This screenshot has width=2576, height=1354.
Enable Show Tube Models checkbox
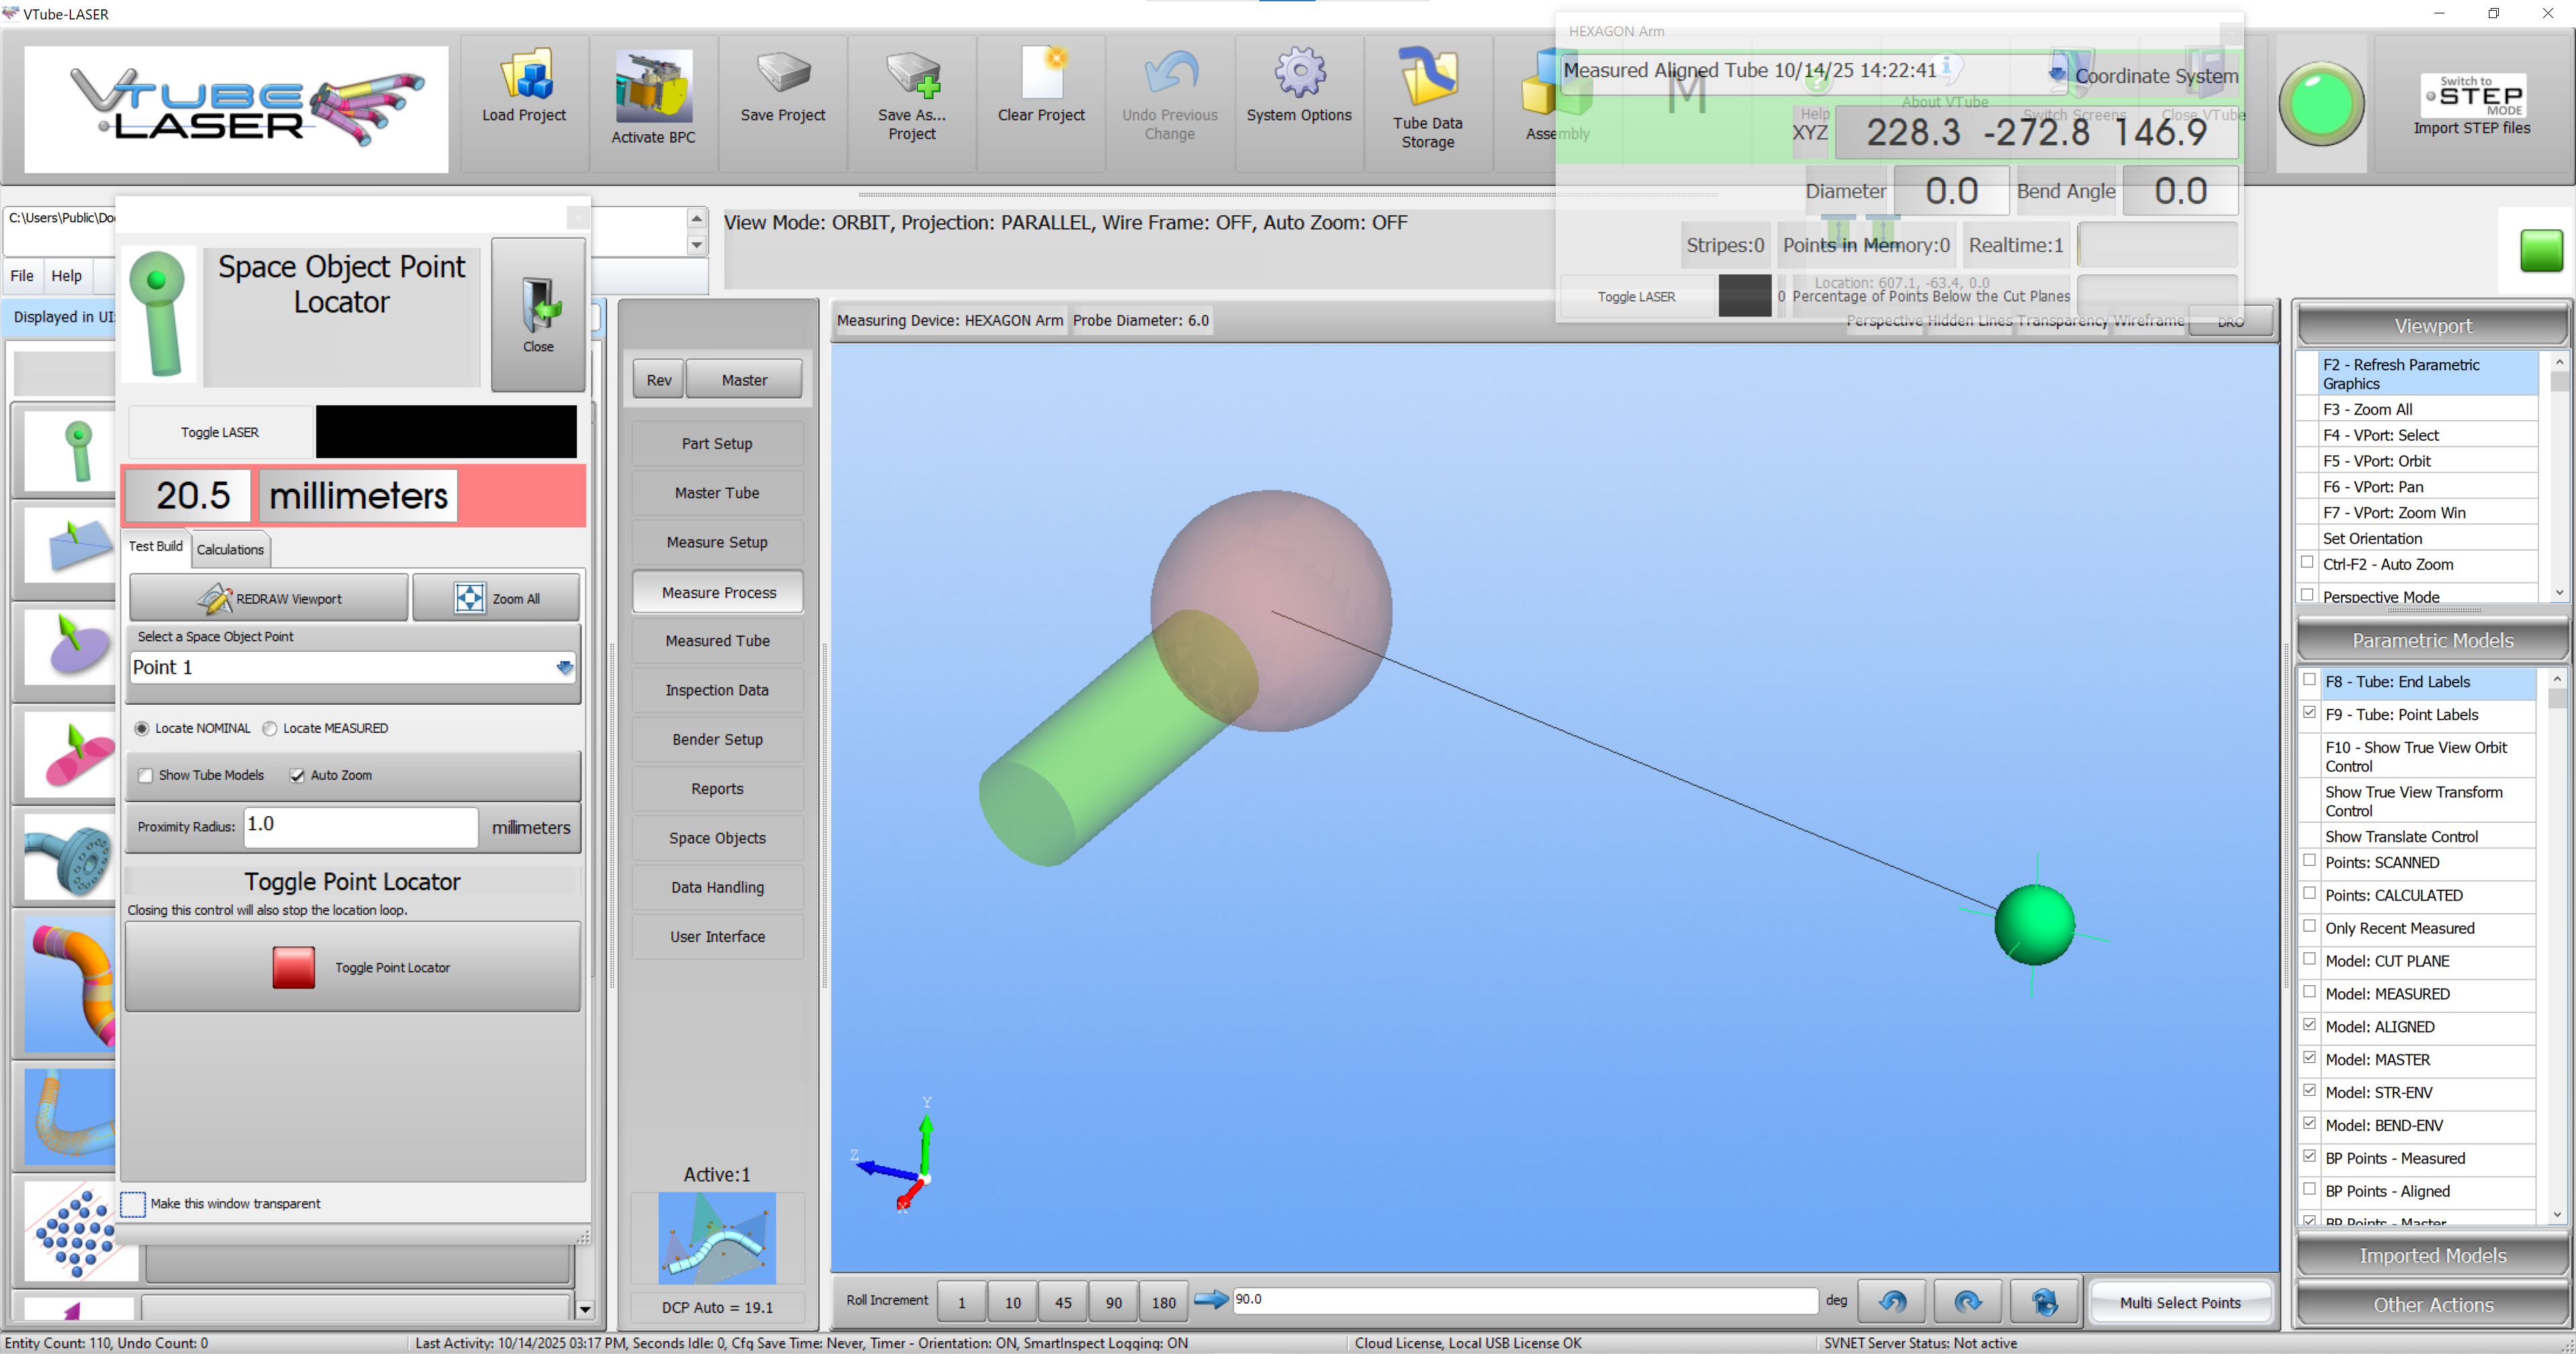click(x=146, y=775)
